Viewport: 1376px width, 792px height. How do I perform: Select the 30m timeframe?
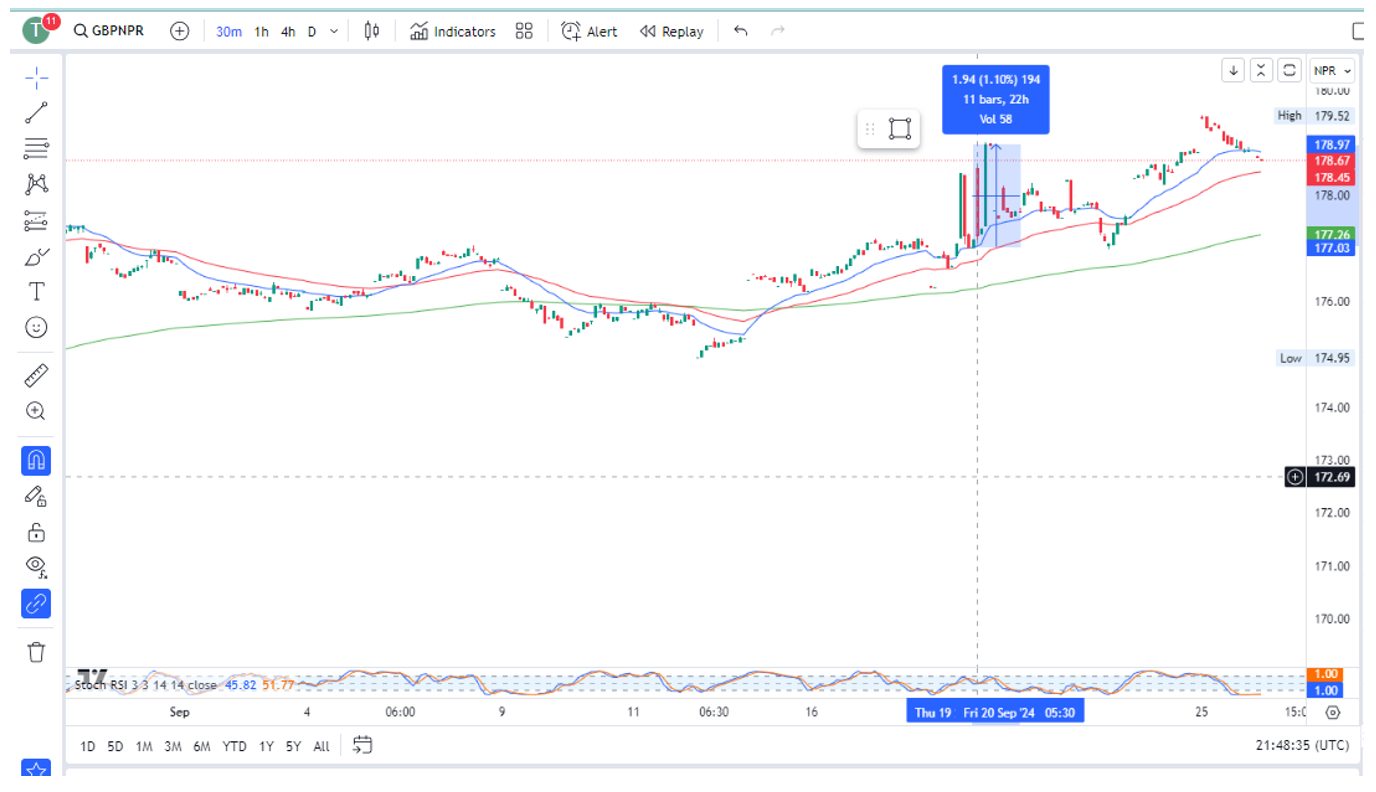229,31
